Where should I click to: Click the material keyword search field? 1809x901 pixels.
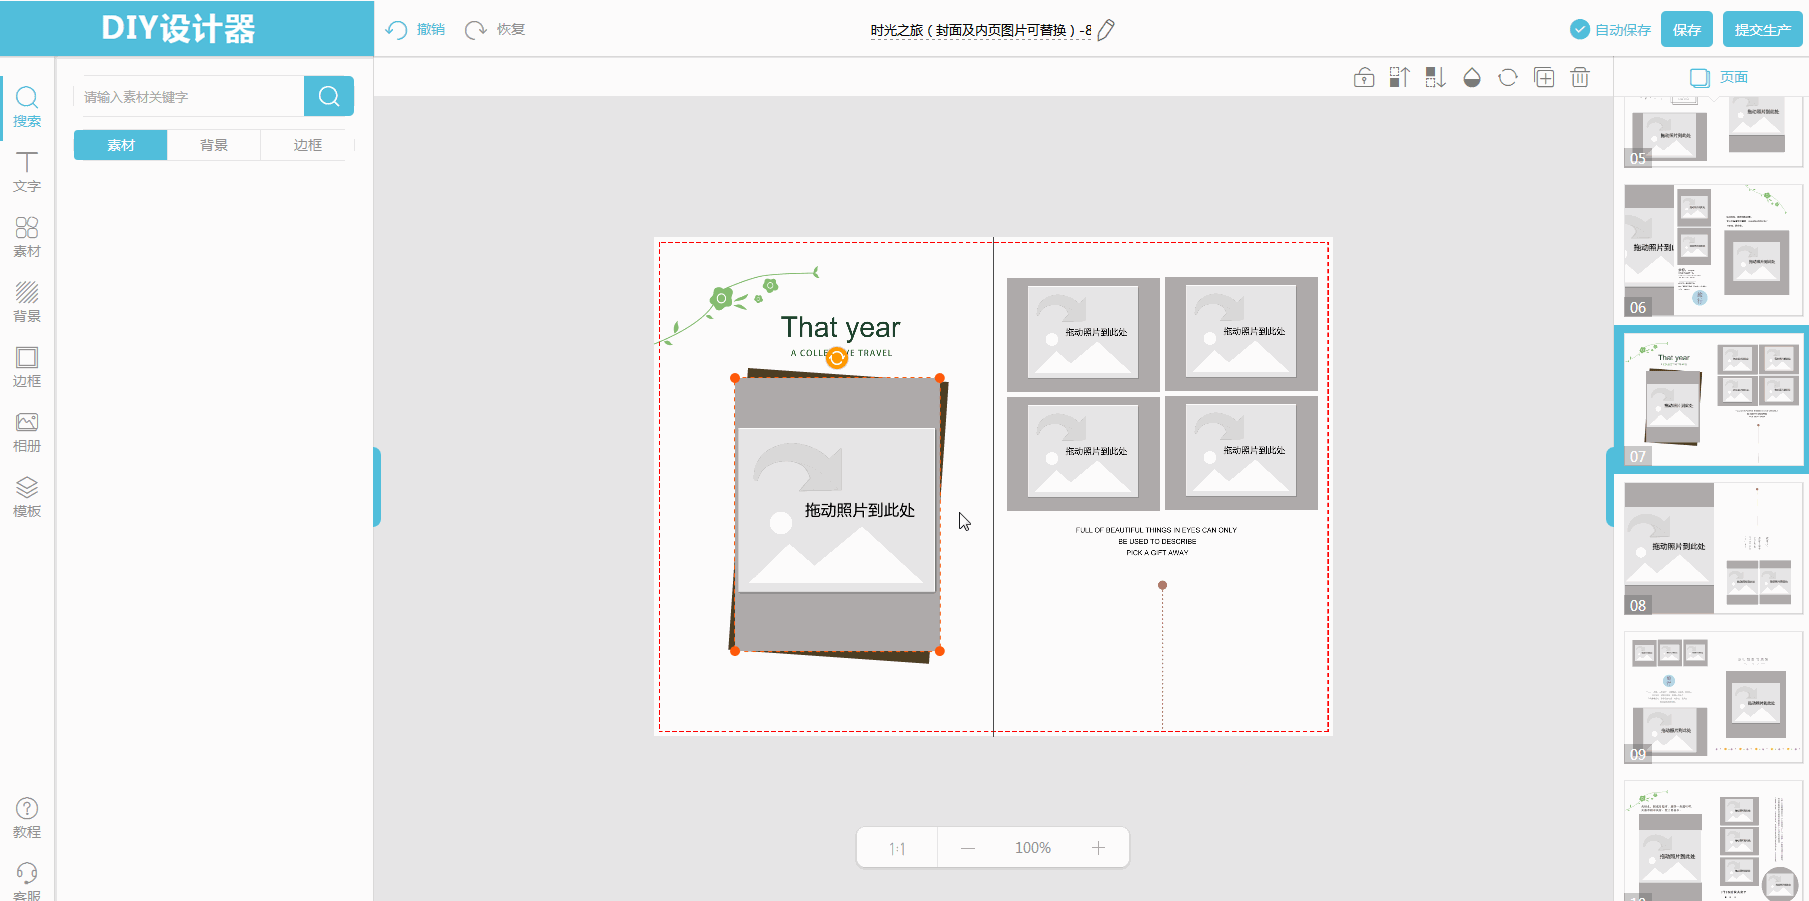point(190,97)
